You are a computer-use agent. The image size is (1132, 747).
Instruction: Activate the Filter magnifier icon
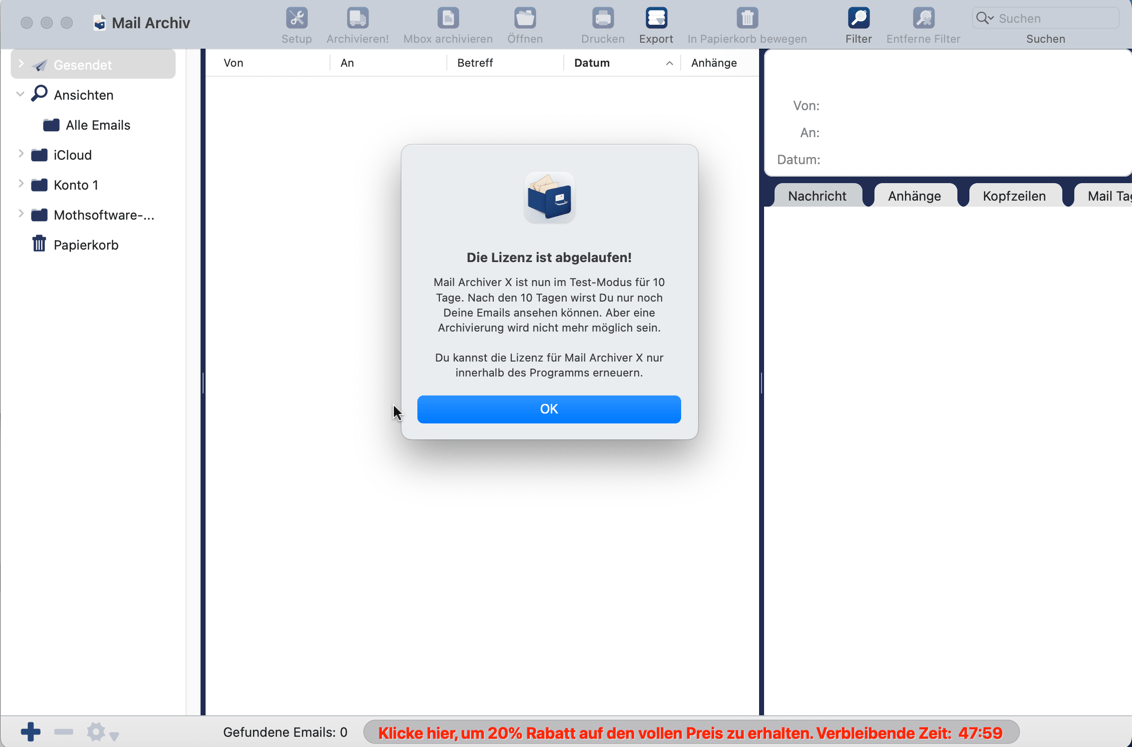pyautogui.click(x=858, y=19)
